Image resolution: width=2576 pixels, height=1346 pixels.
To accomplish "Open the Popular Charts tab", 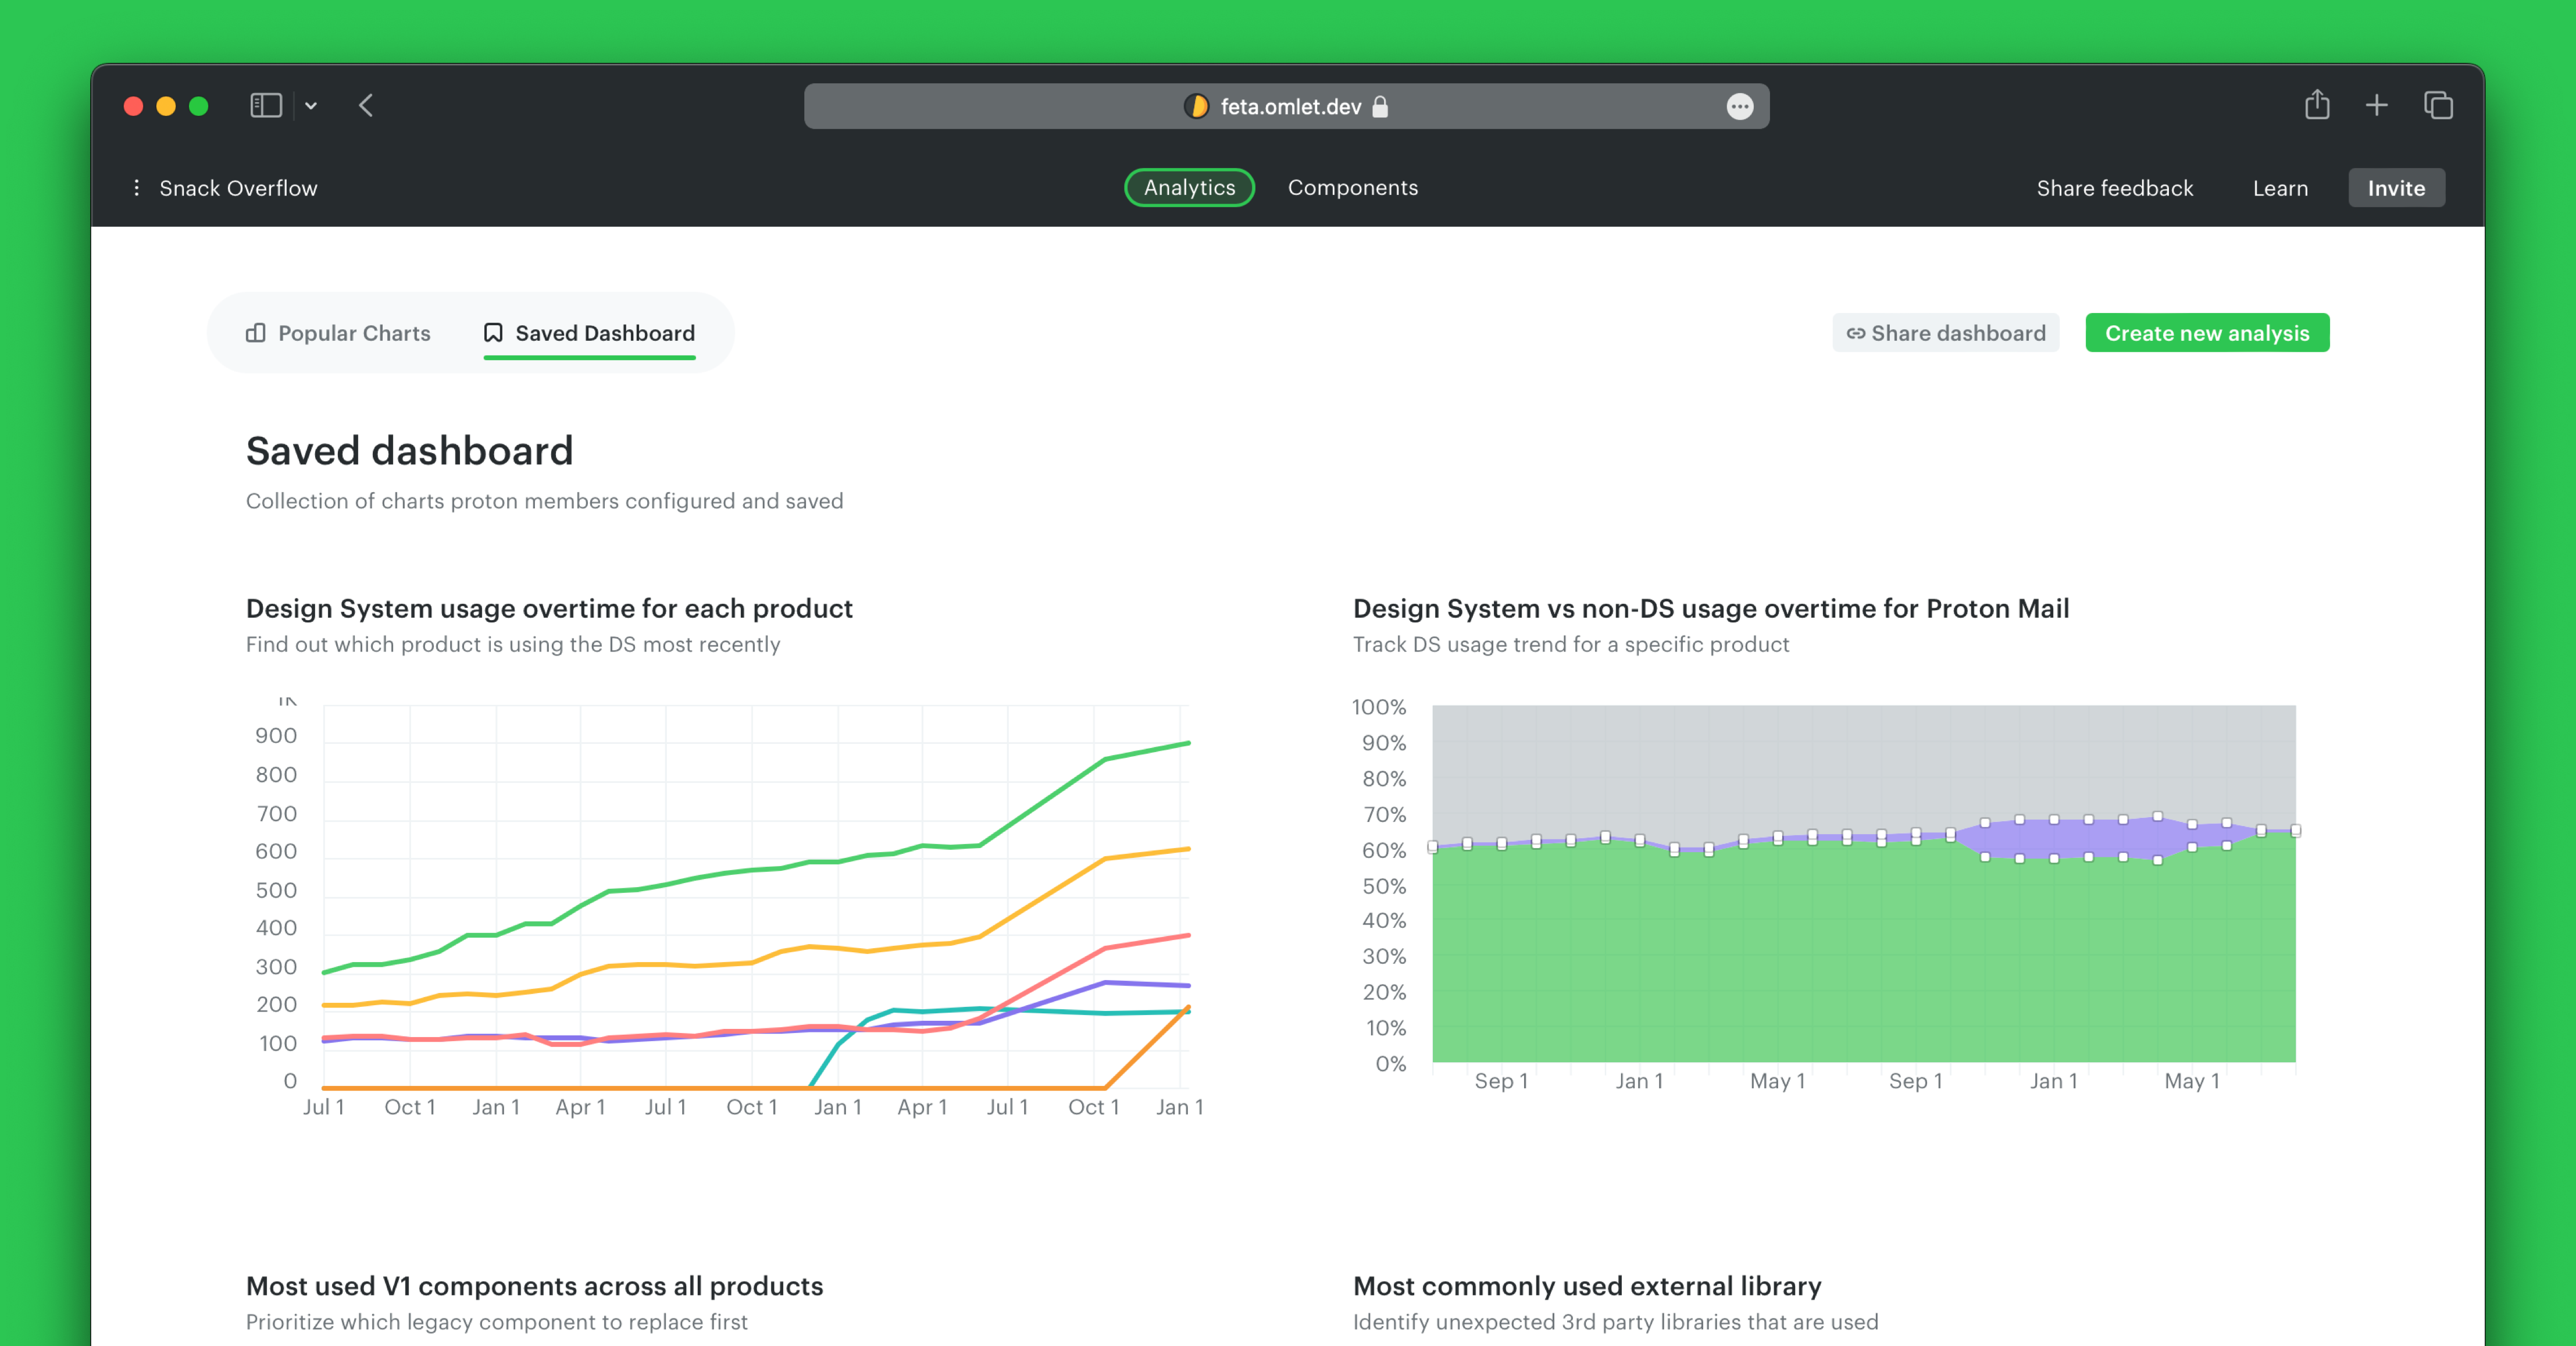I will point(339,333).
